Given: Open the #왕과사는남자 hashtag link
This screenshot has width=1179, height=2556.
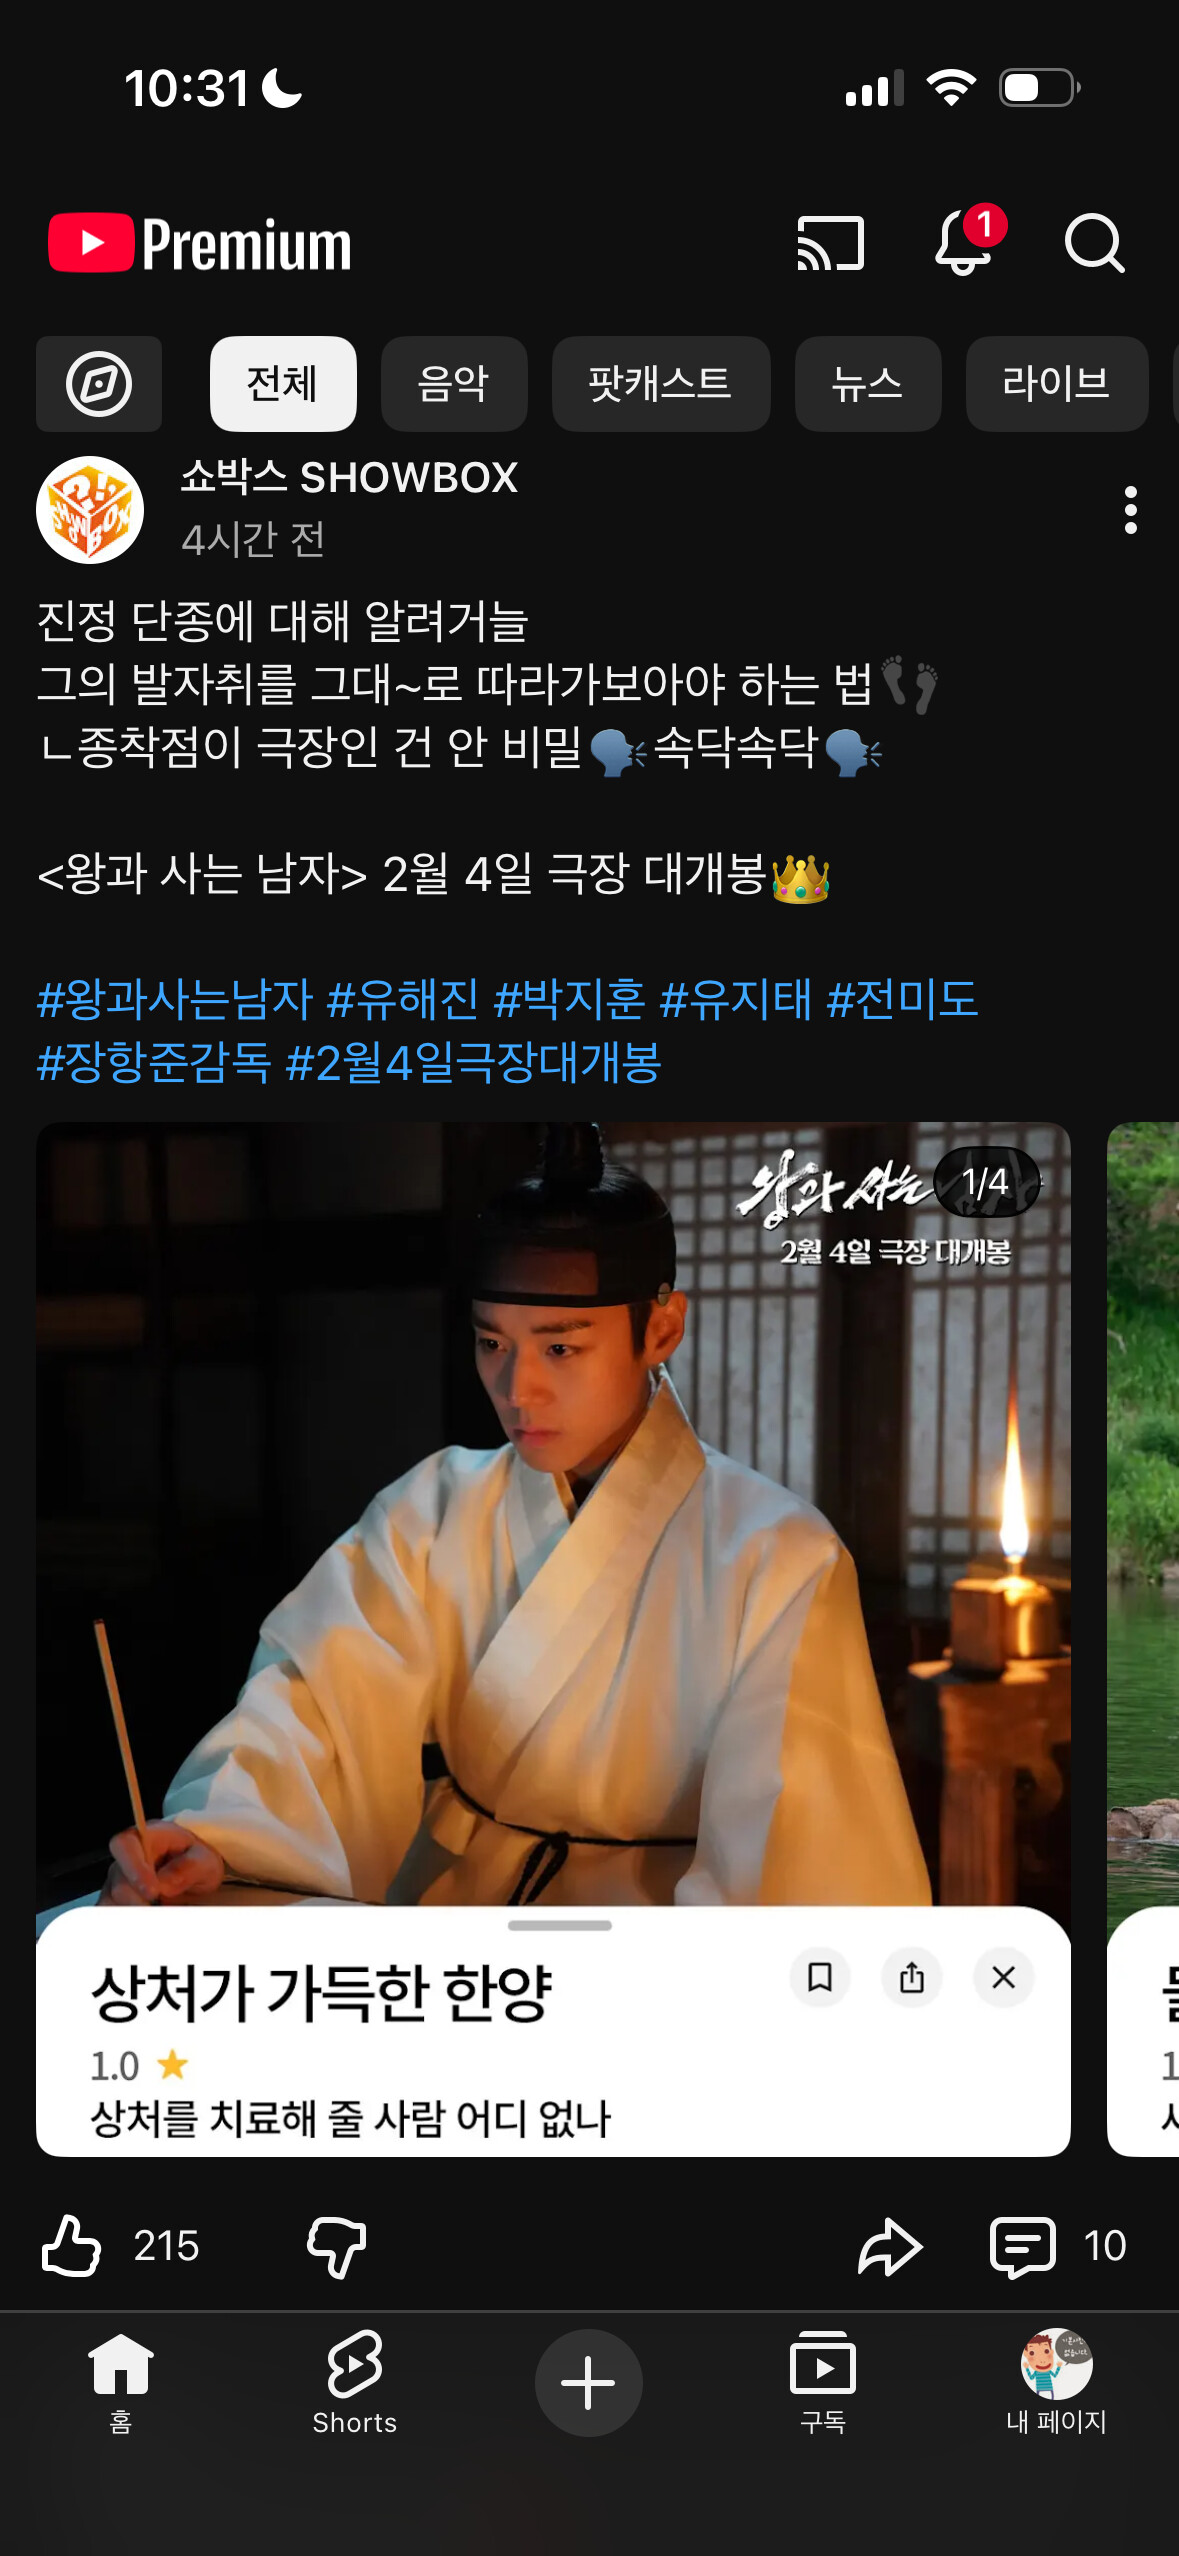Looking at the screenshot, I should 175,999.
